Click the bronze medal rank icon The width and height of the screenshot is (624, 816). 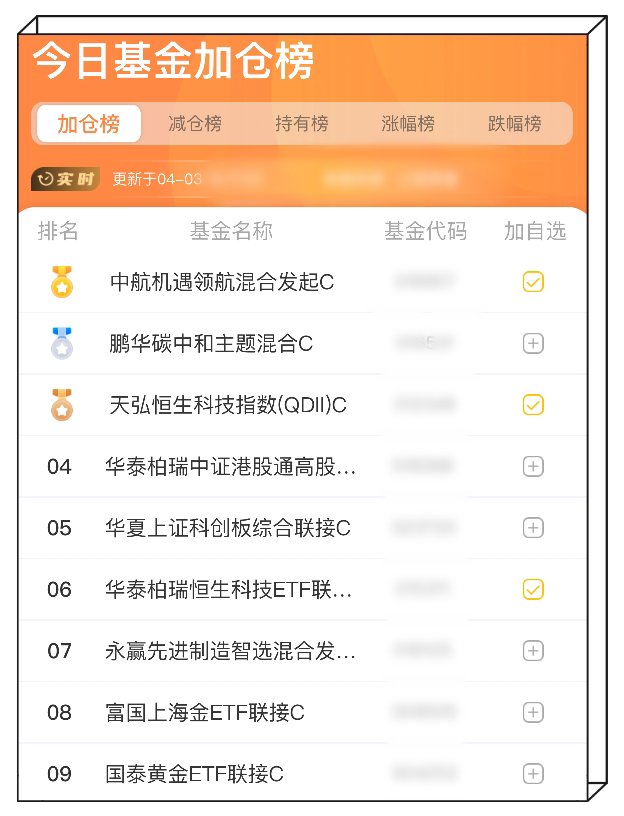tap(62, 404)
